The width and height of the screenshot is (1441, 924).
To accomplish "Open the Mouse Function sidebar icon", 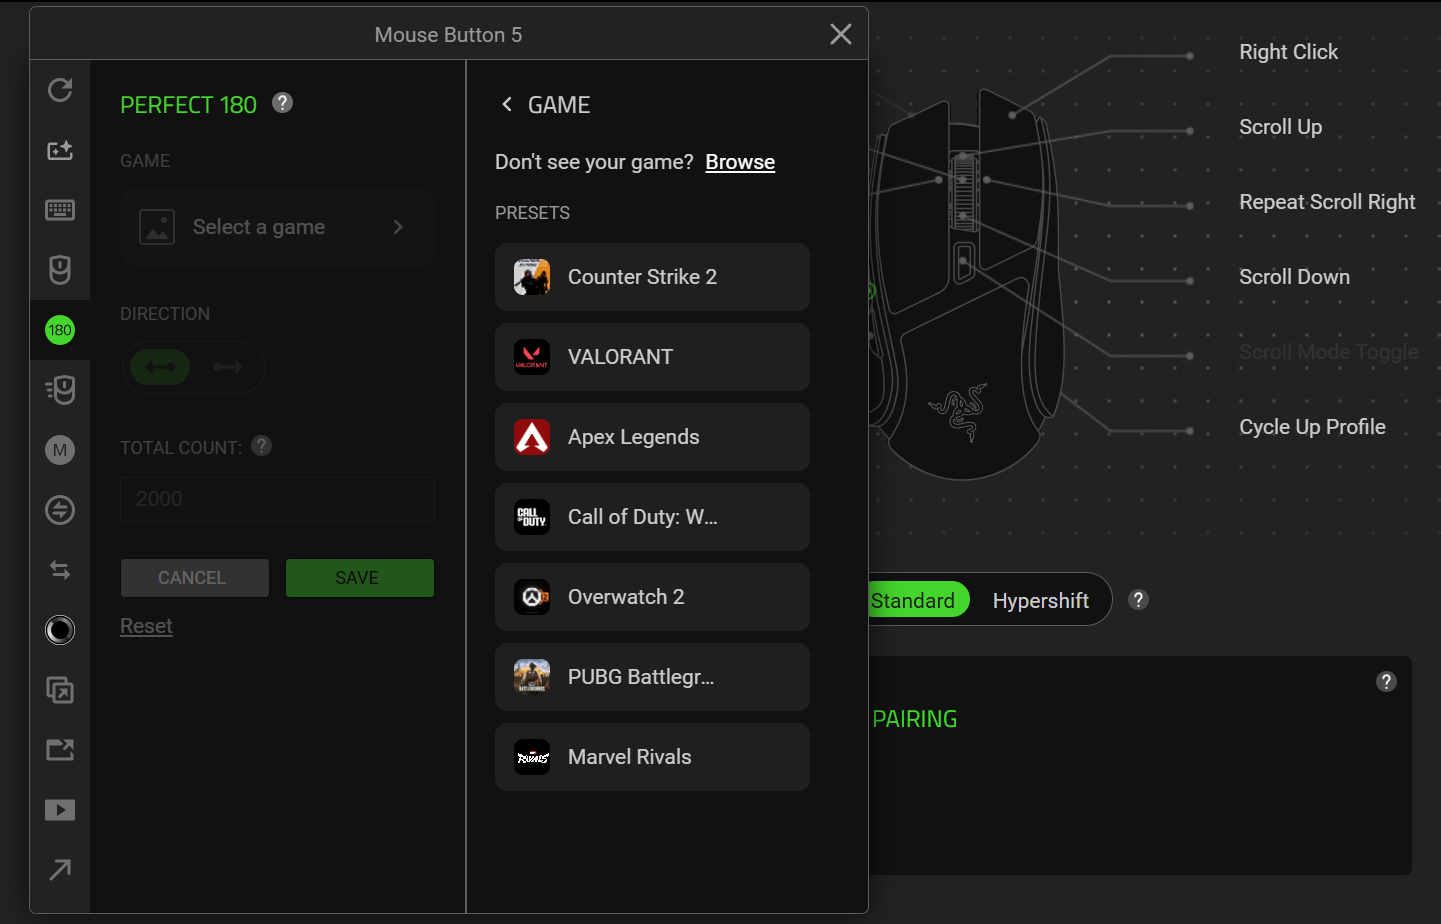I will (60, 270).
